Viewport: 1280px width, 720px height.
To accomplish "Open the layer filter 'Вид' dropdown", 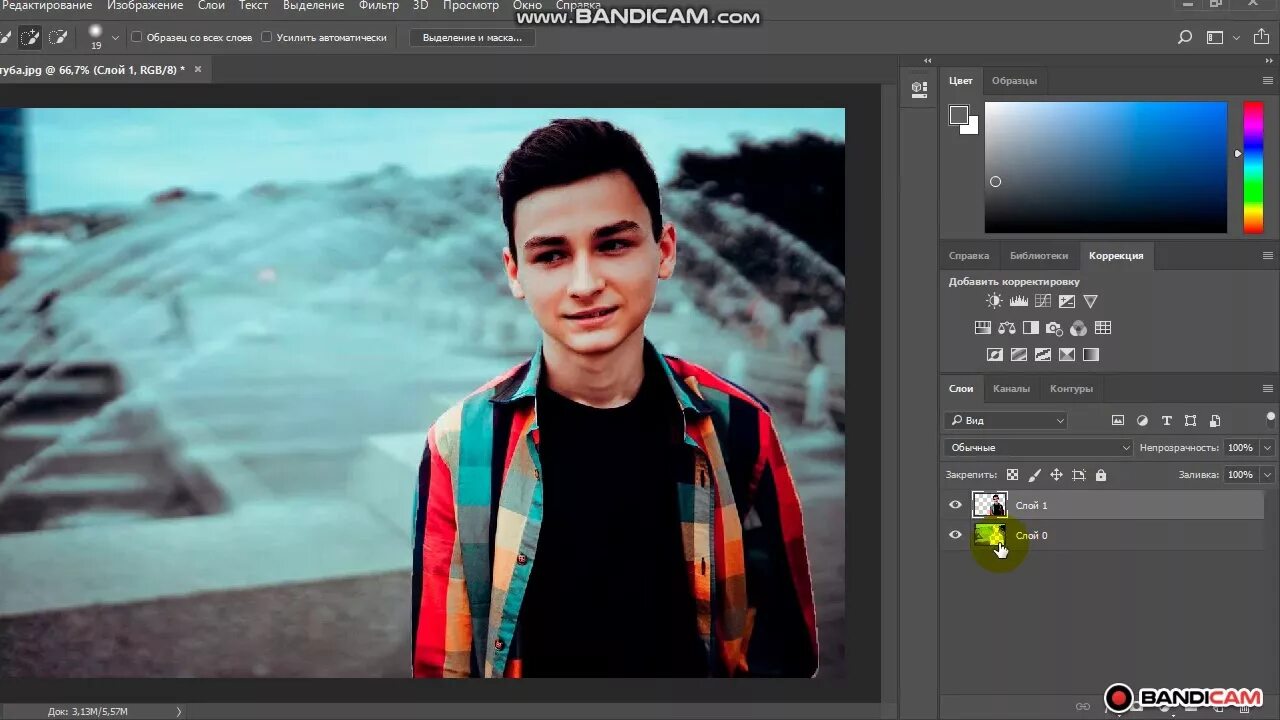I will [x=1006, y=421].
